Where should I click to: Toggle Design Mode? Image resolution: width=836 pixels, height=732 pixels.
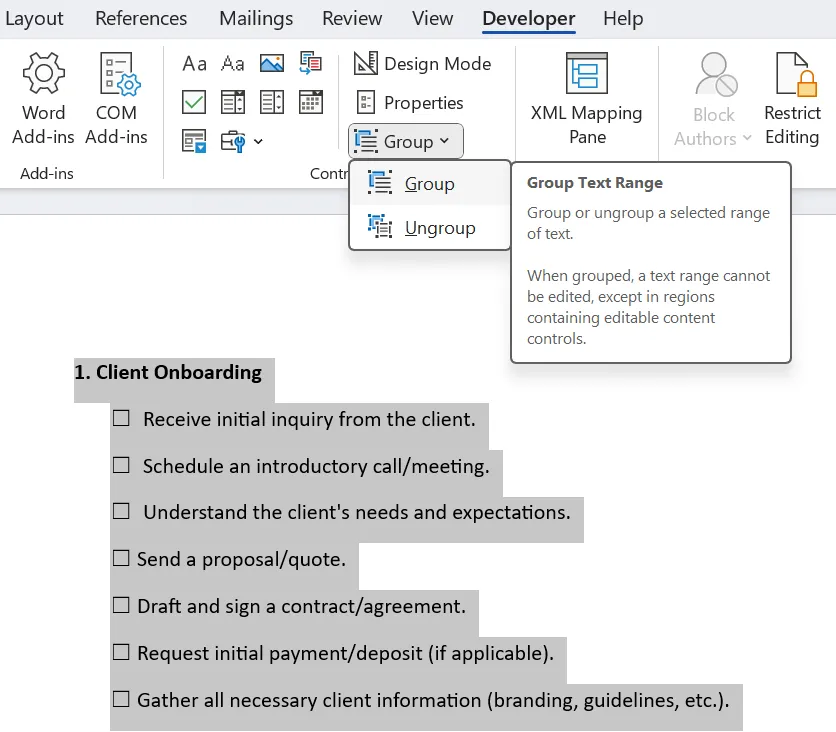coord(422,64)
